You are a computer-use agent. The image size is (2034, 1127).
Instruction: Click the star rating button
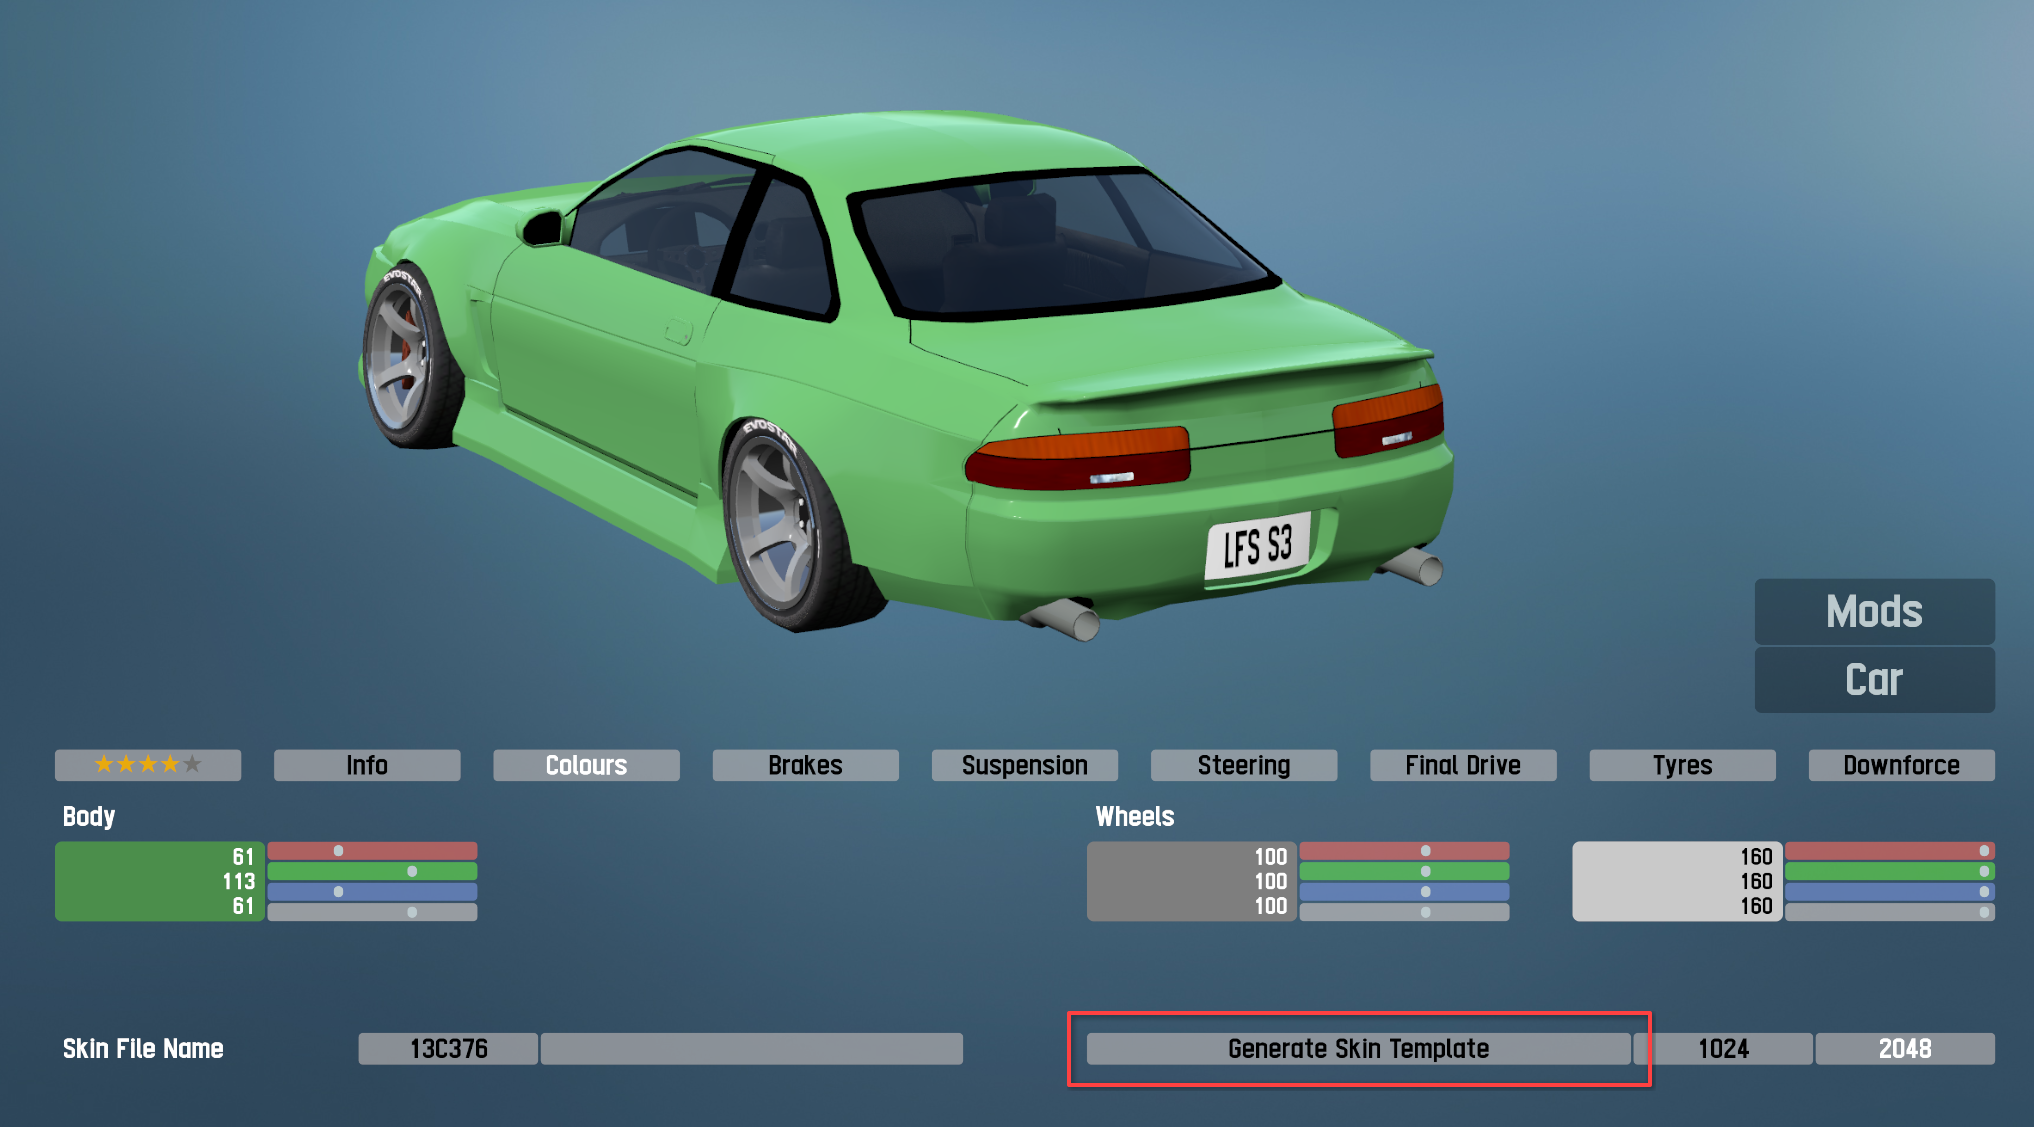pyautogui.click(x=148, y=765)
